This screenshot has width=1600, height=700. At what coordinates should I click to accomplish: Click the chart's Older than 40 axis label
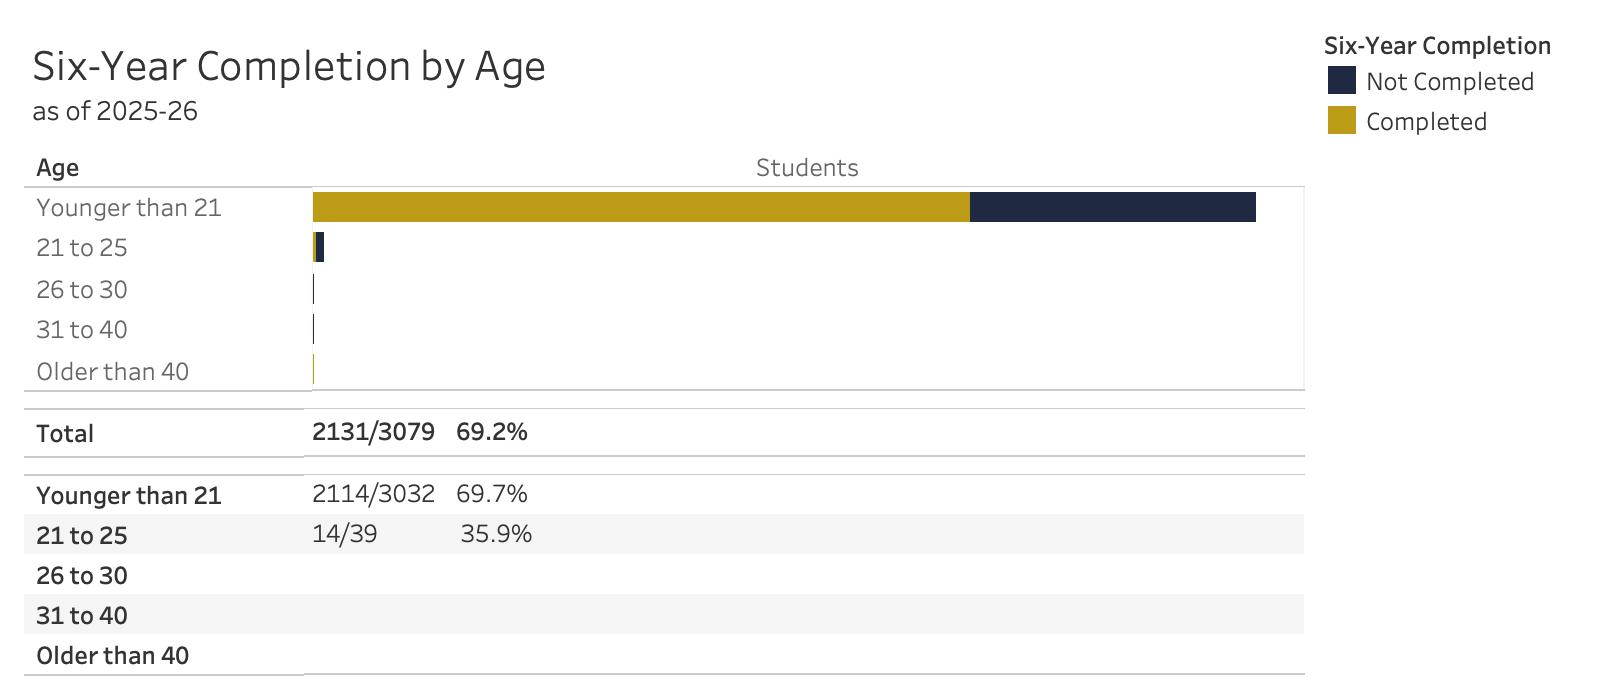113,372
